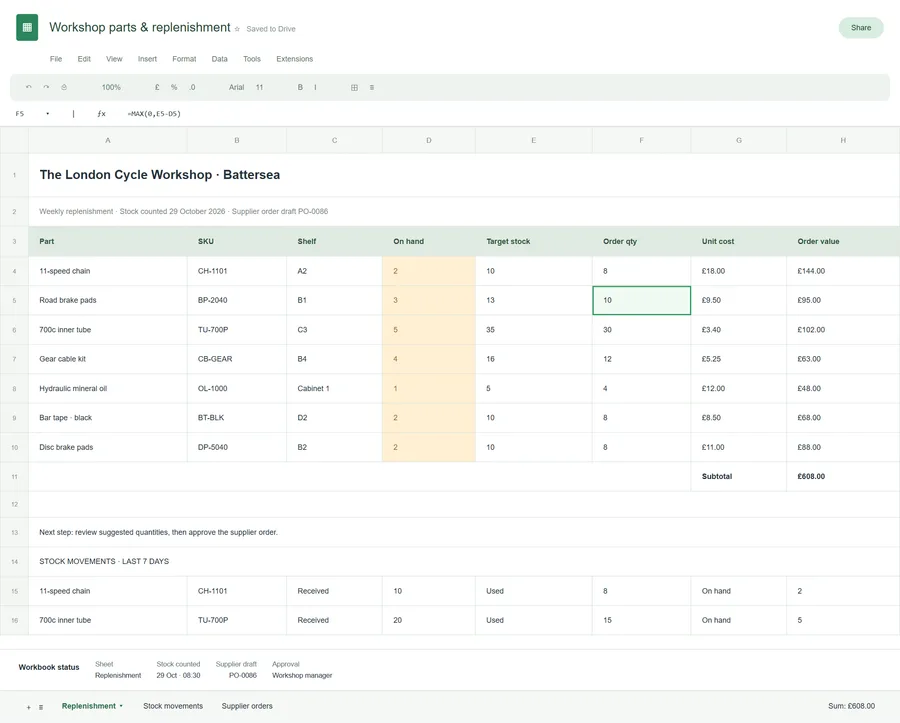
Task: Open the name box dropdown arrow
Action: (48, 114)
